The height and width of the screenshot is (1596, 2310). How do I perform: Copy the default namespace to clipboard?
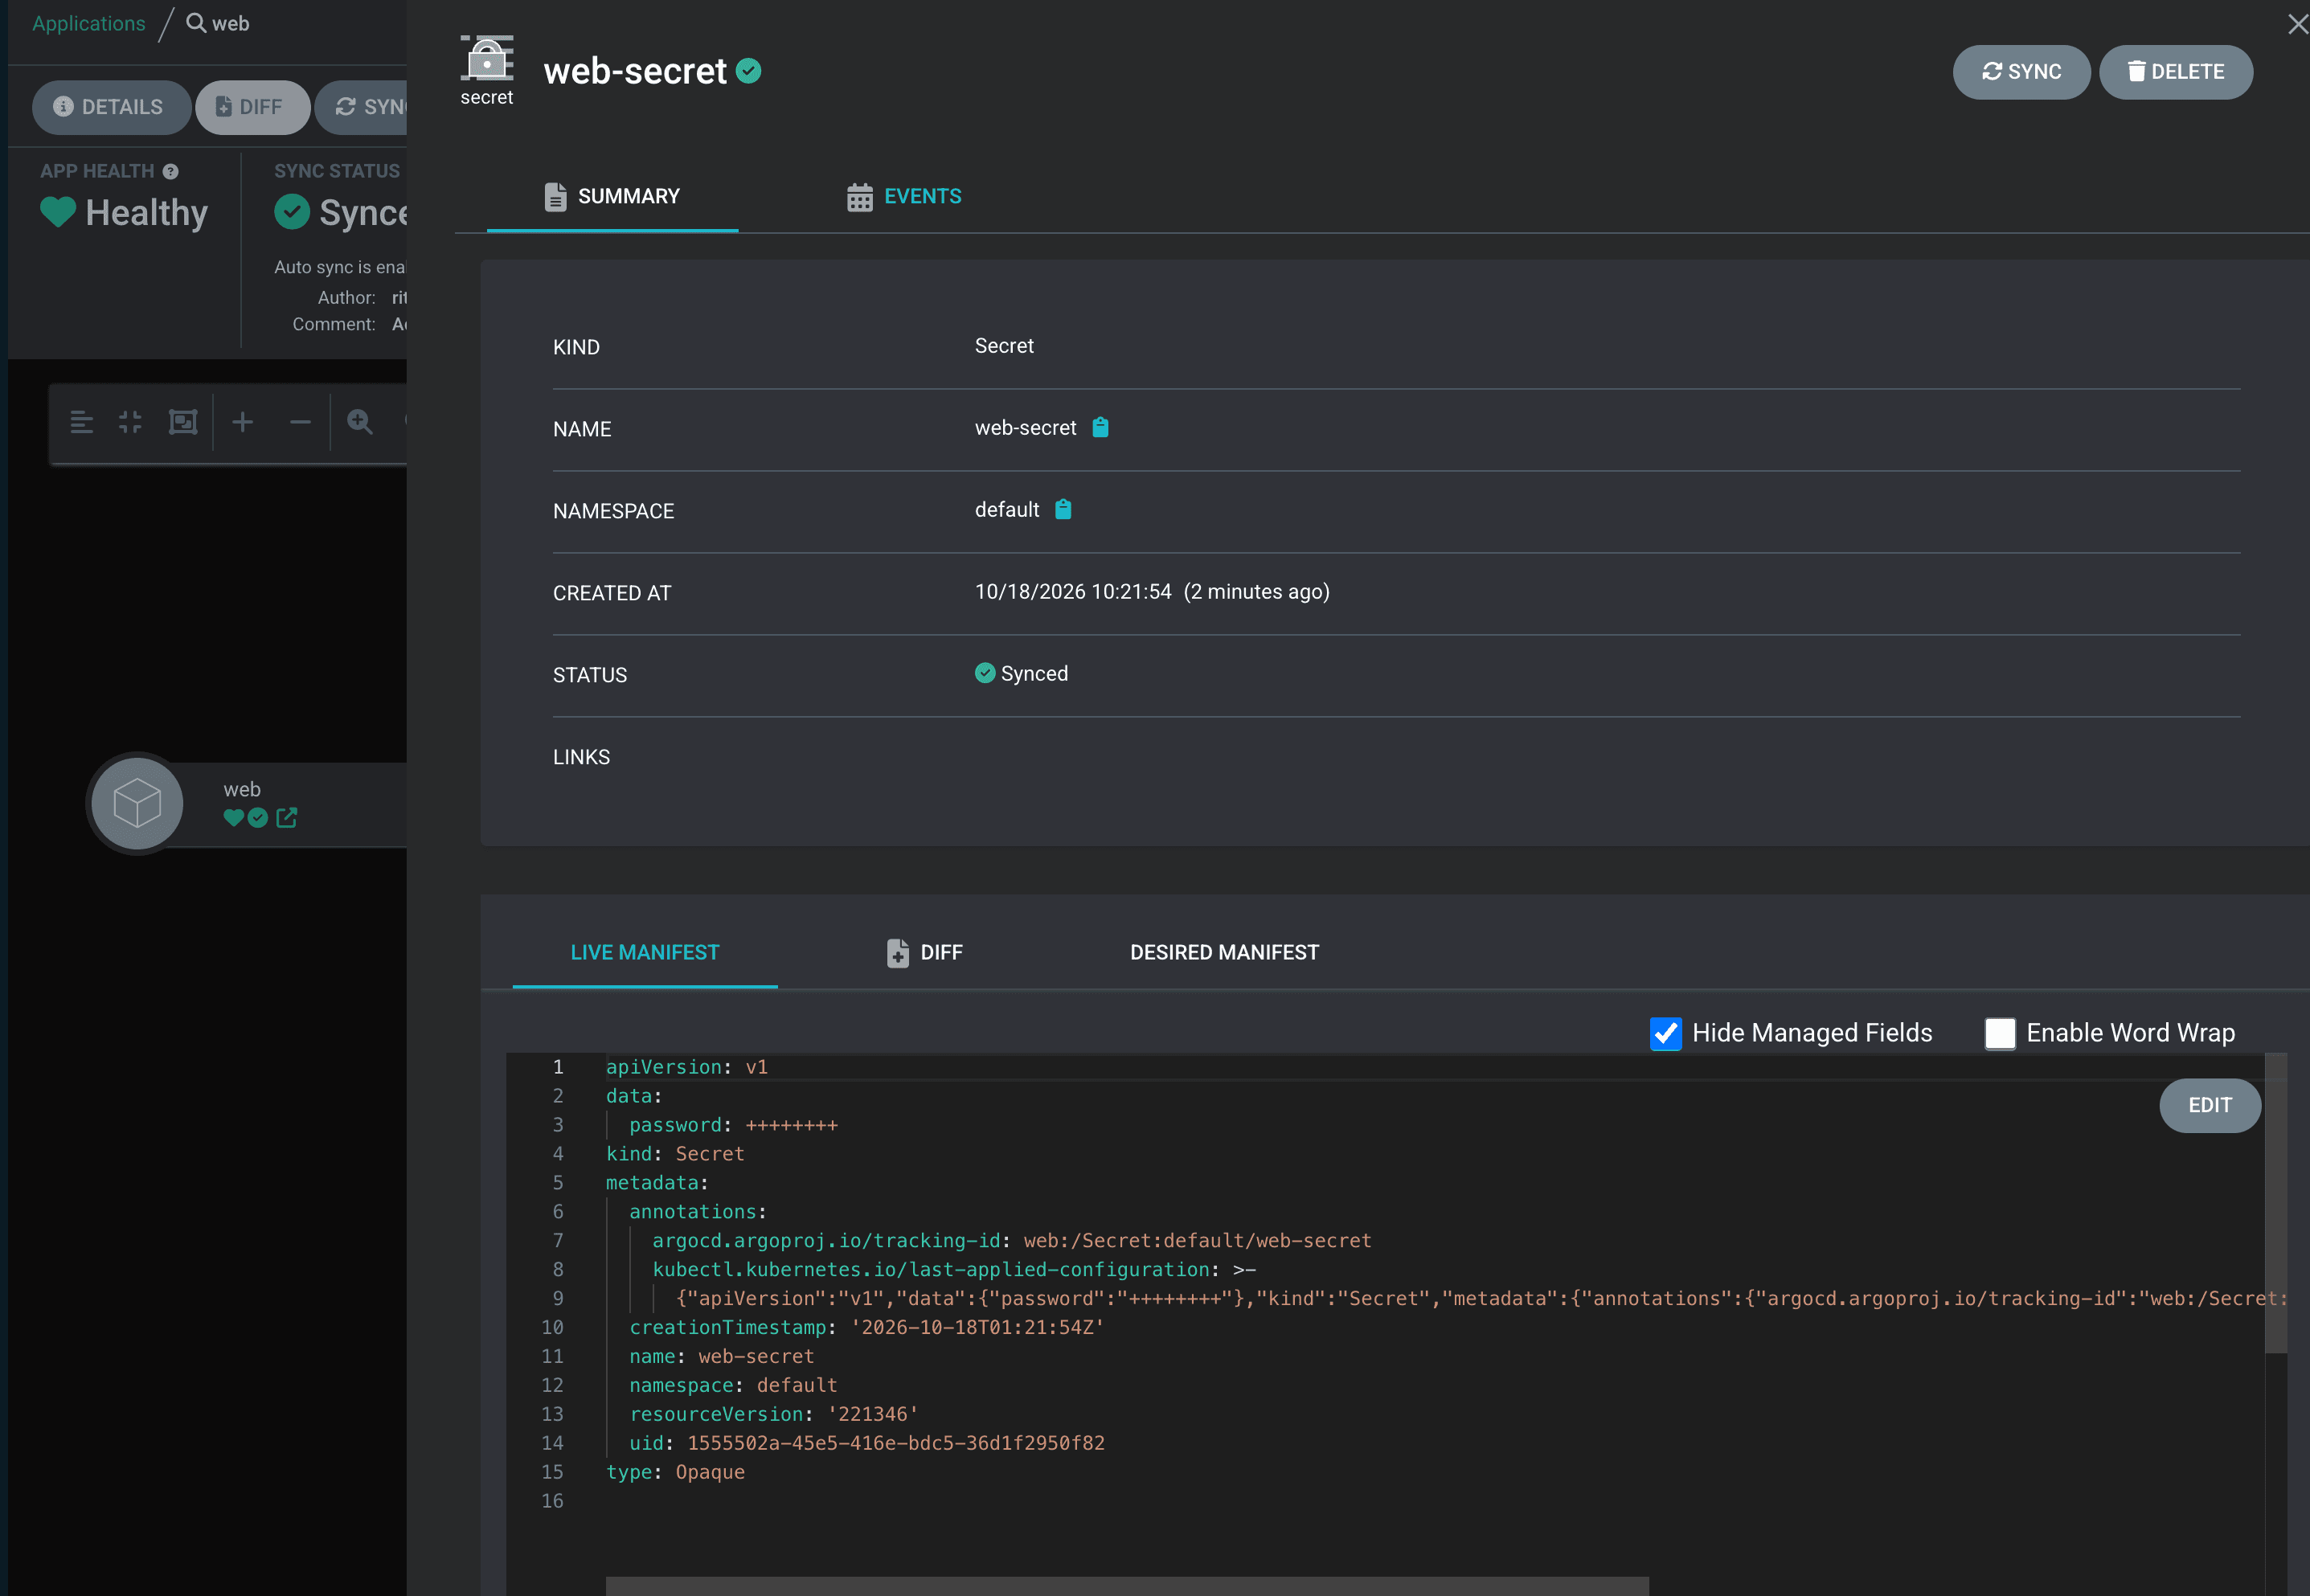[1063, 509]
